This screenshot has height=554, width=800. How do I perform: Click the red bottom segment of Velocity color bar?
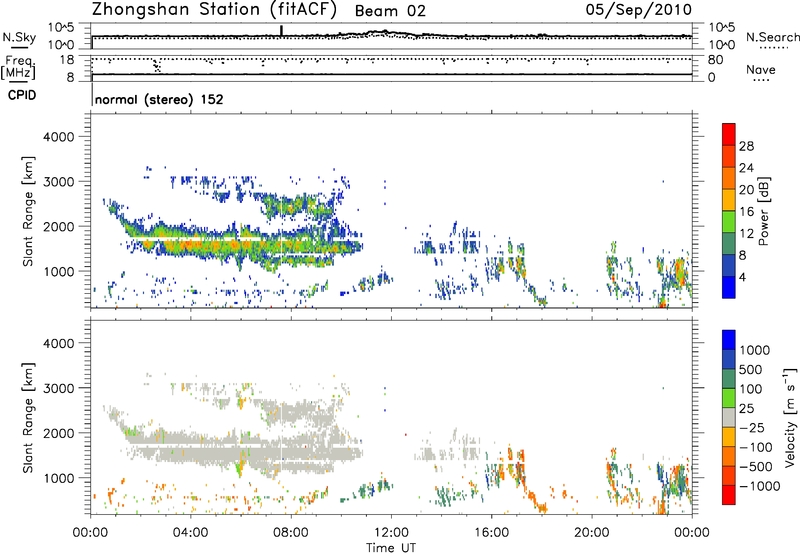(729, 495)
